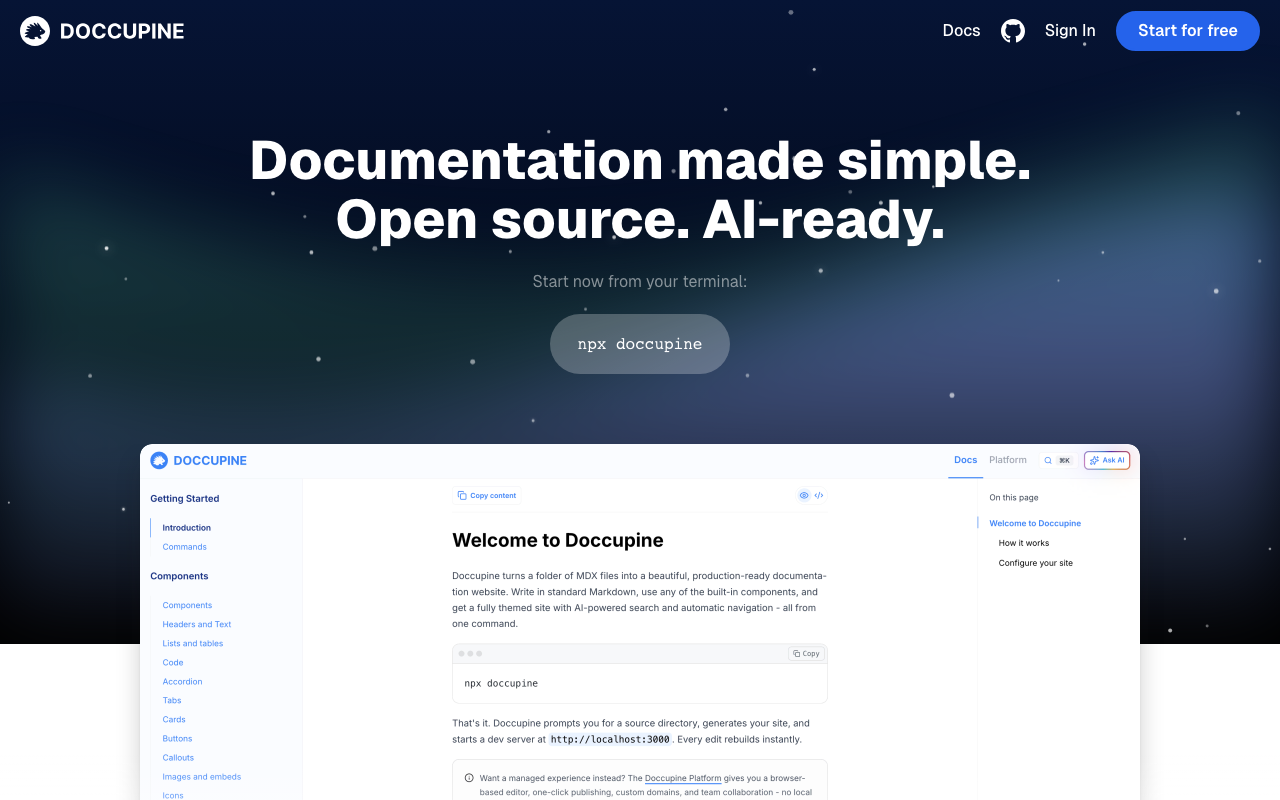Click the "Start now from your terminal:" text

[640, 282]
